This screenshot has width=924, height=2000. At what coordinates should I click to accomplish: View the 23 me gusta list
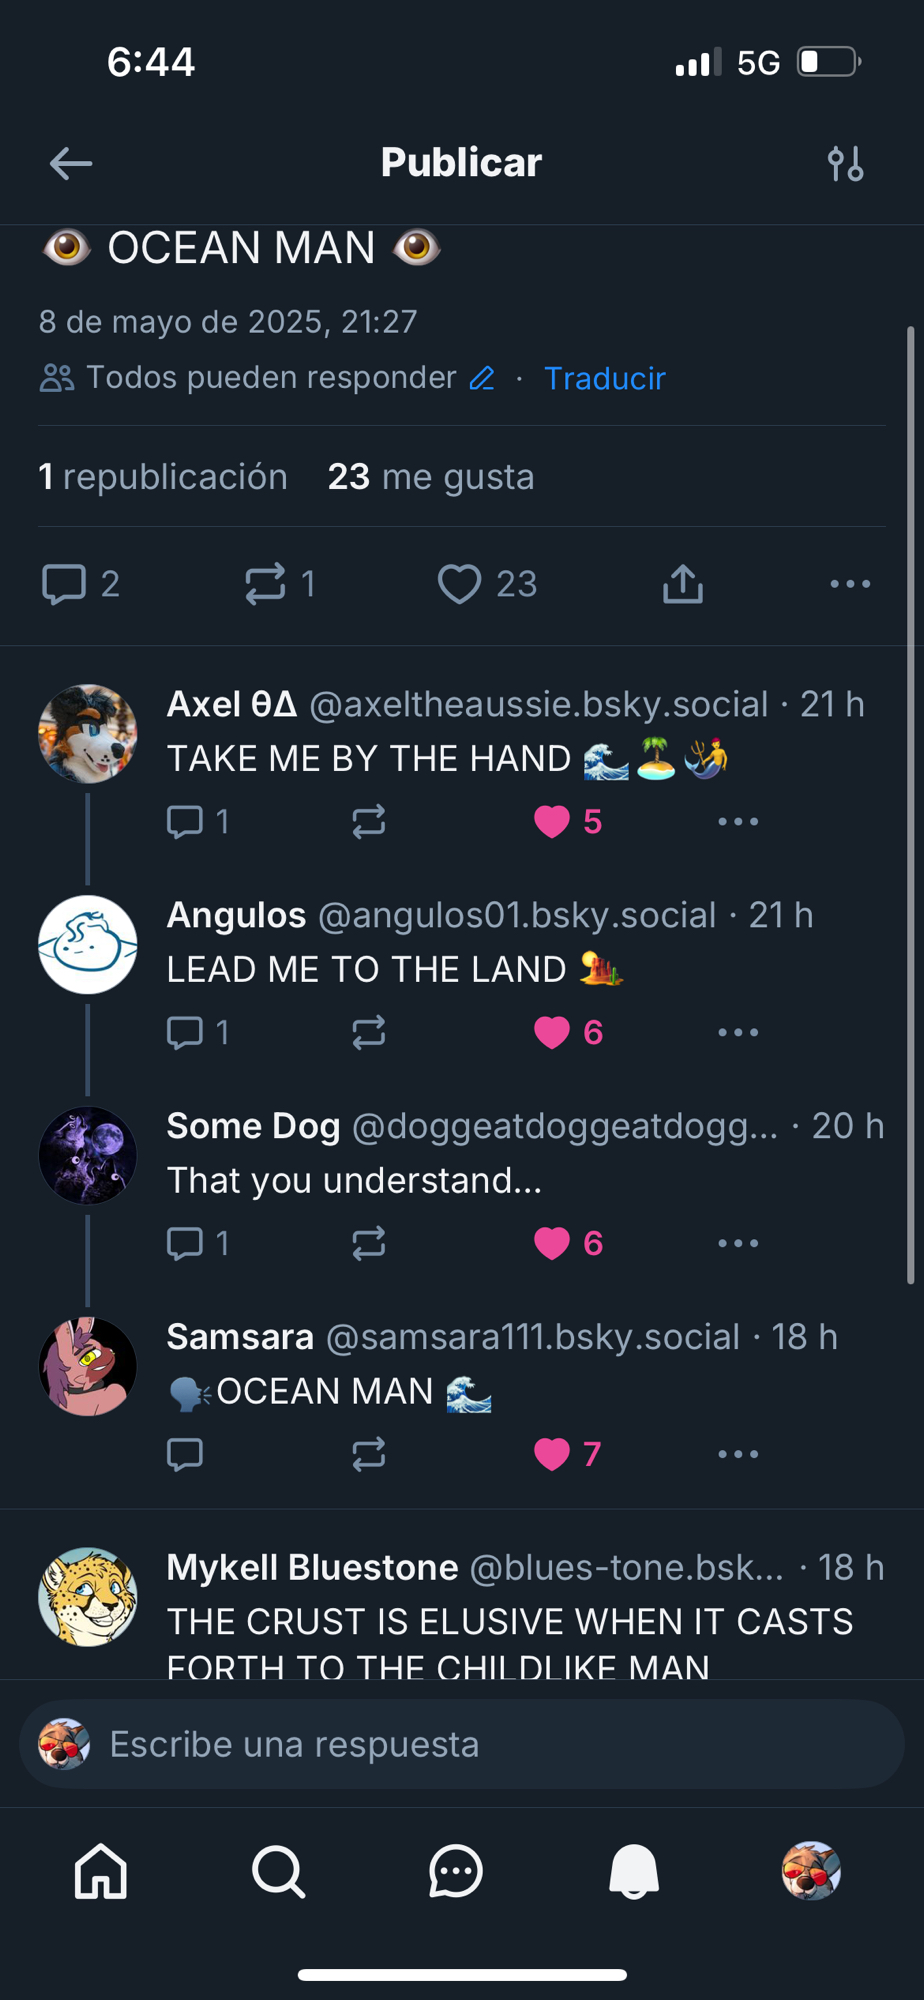pyautogui.click(x=431, y=477)
